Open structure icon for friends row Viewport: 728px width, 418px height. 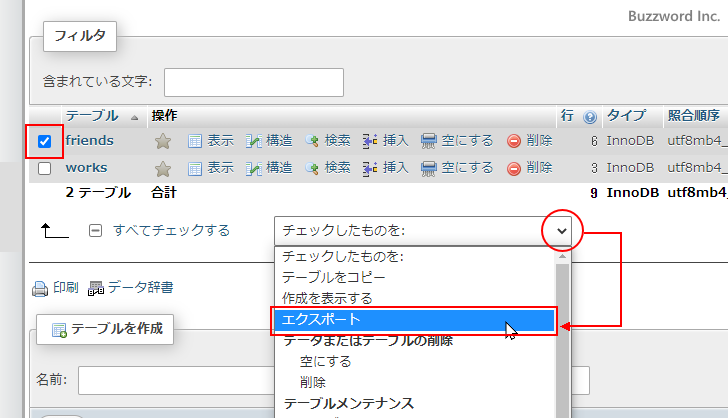click(x=254, y=141)
